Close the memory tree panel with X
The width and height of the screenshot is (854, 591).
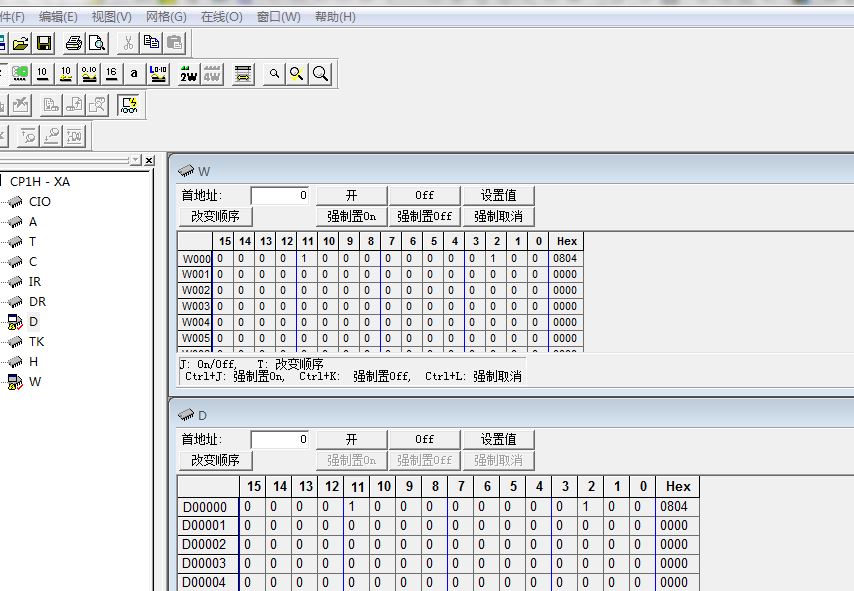(149, 160)
